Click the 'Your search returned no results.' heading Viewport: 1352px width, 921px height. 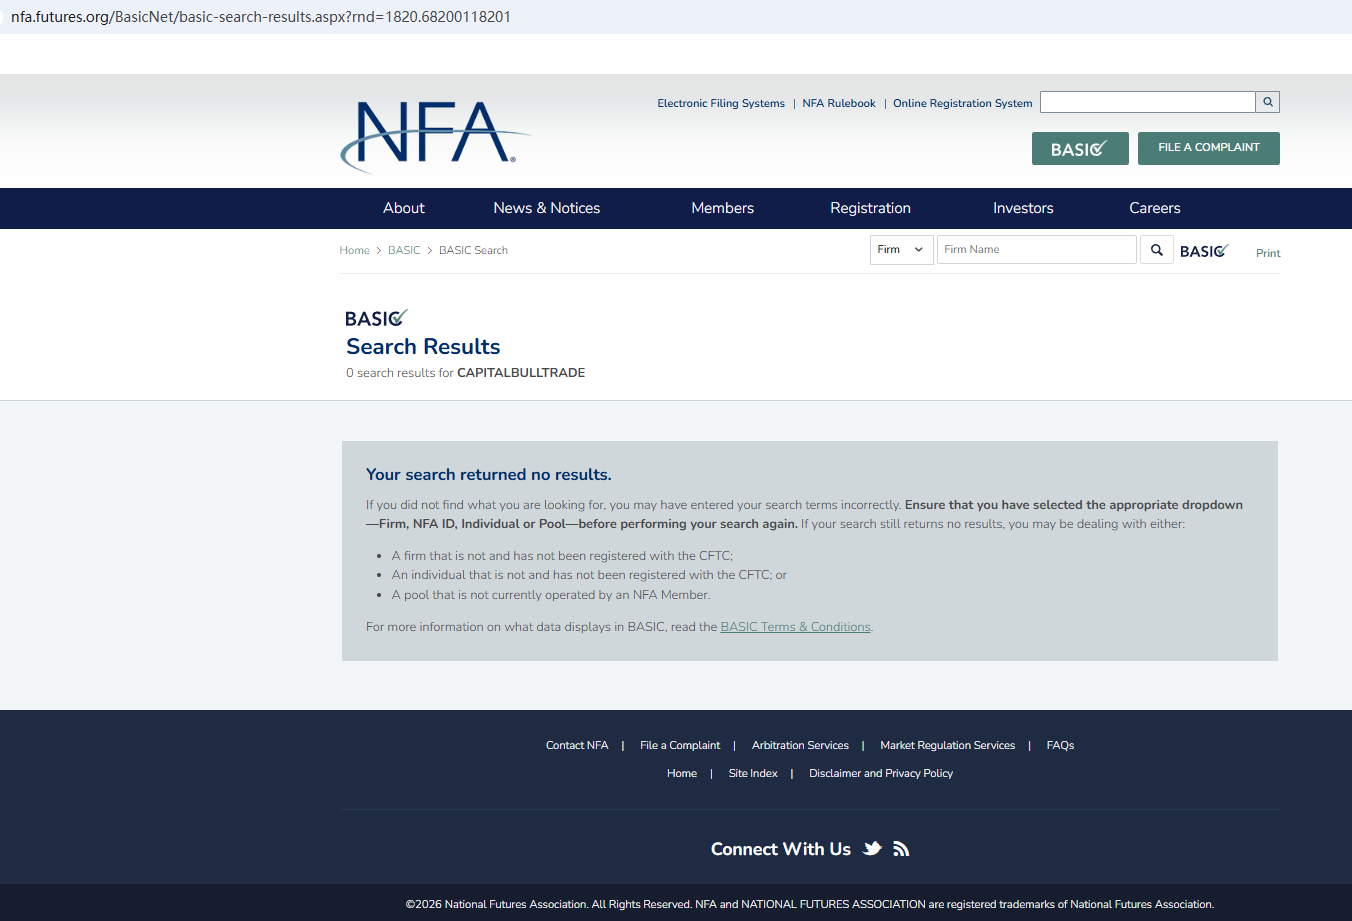(489, 475)
